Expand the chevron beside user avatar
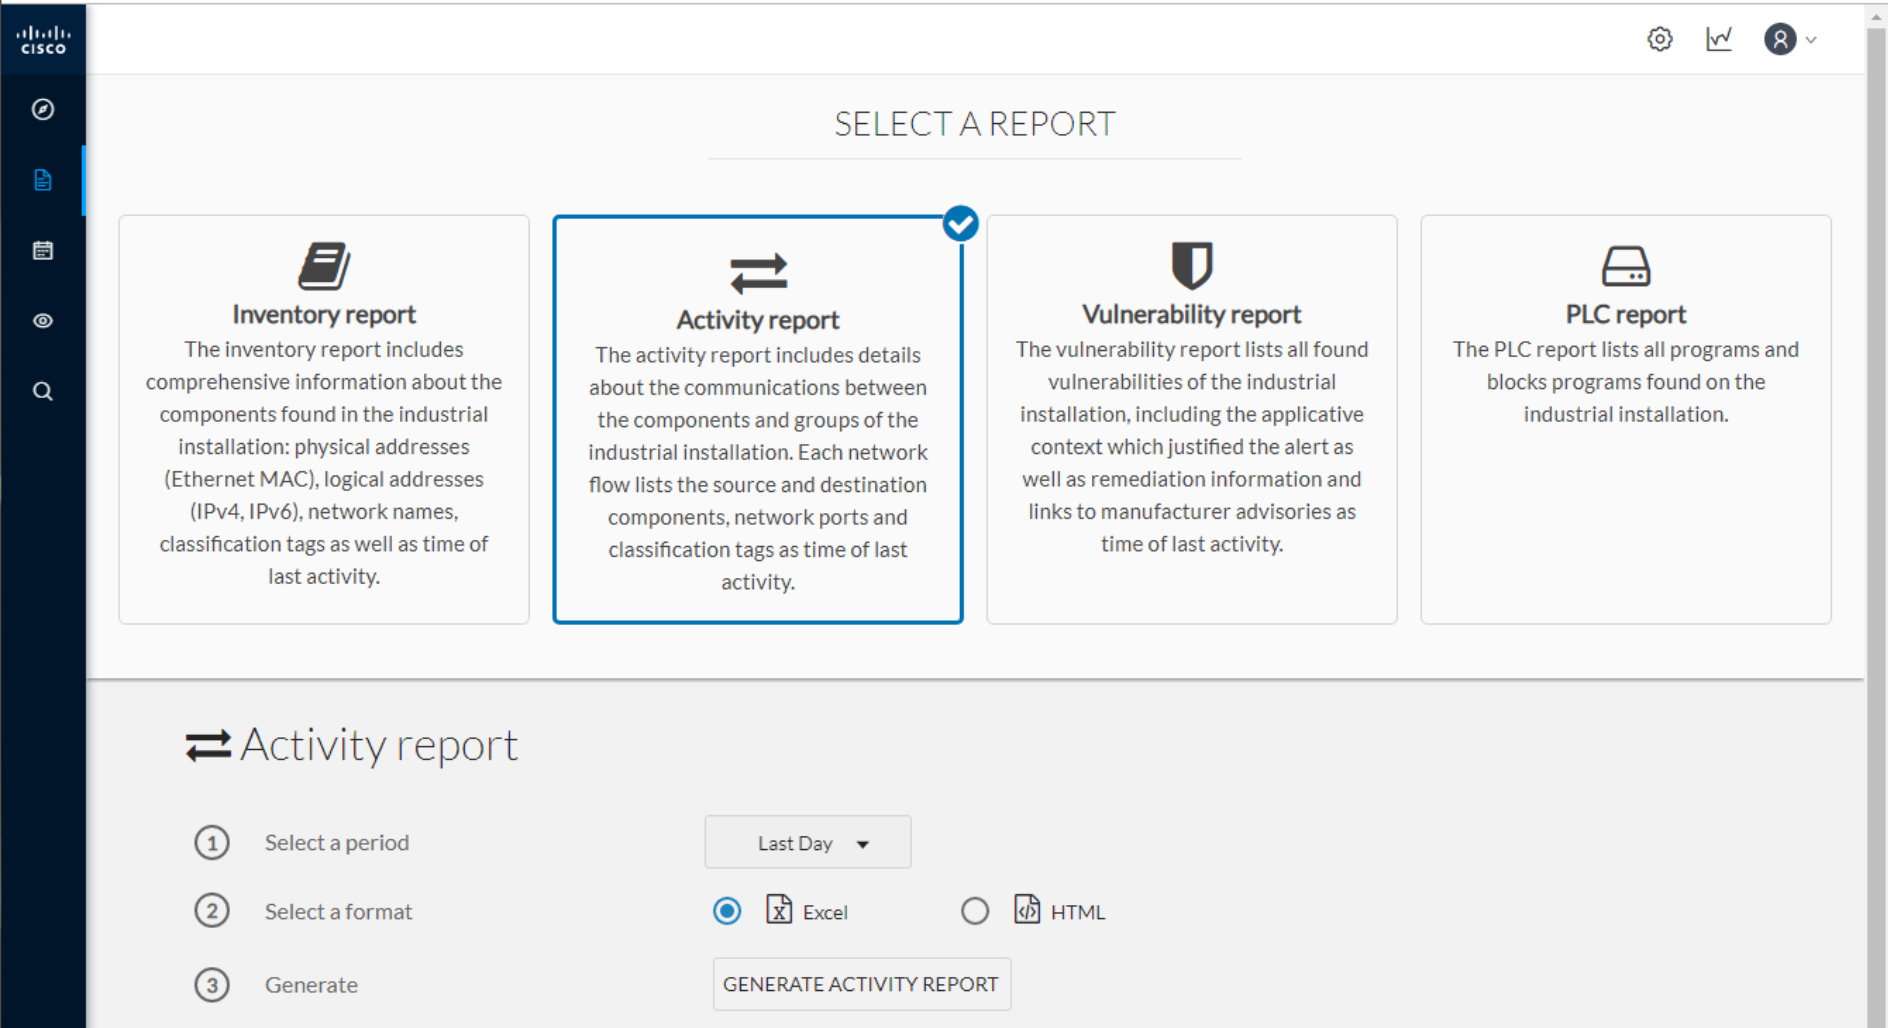The width and height of the screenshot is (1888, 1028). point(1811,40)
